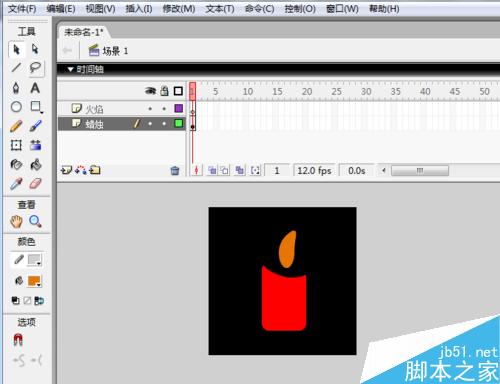Click 火焰 layer purple outline color swatch
The height and width of the screenshot is (384, 500).
[179, 108]
